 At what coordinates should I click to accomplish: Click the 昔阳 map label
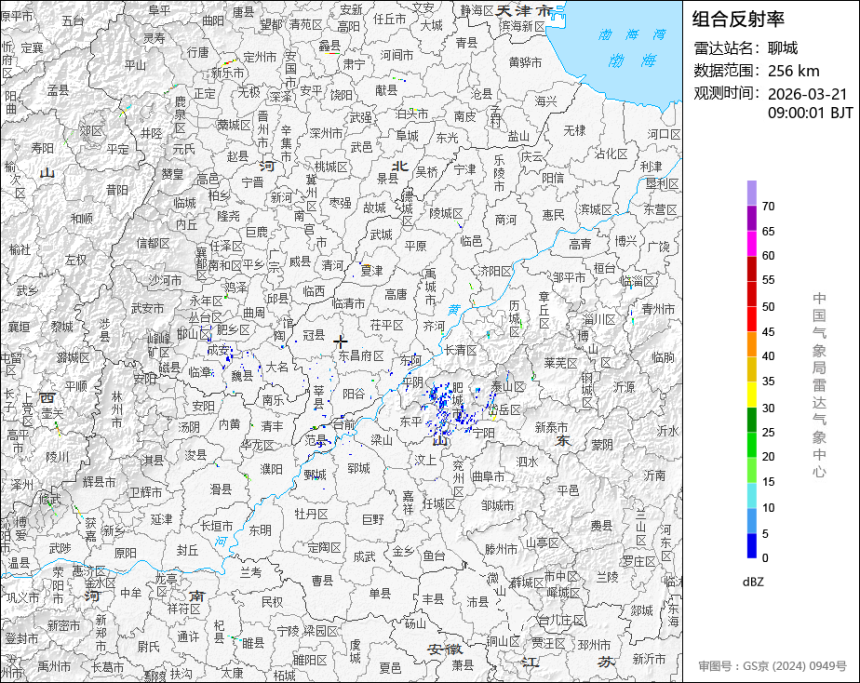[117, 190]
